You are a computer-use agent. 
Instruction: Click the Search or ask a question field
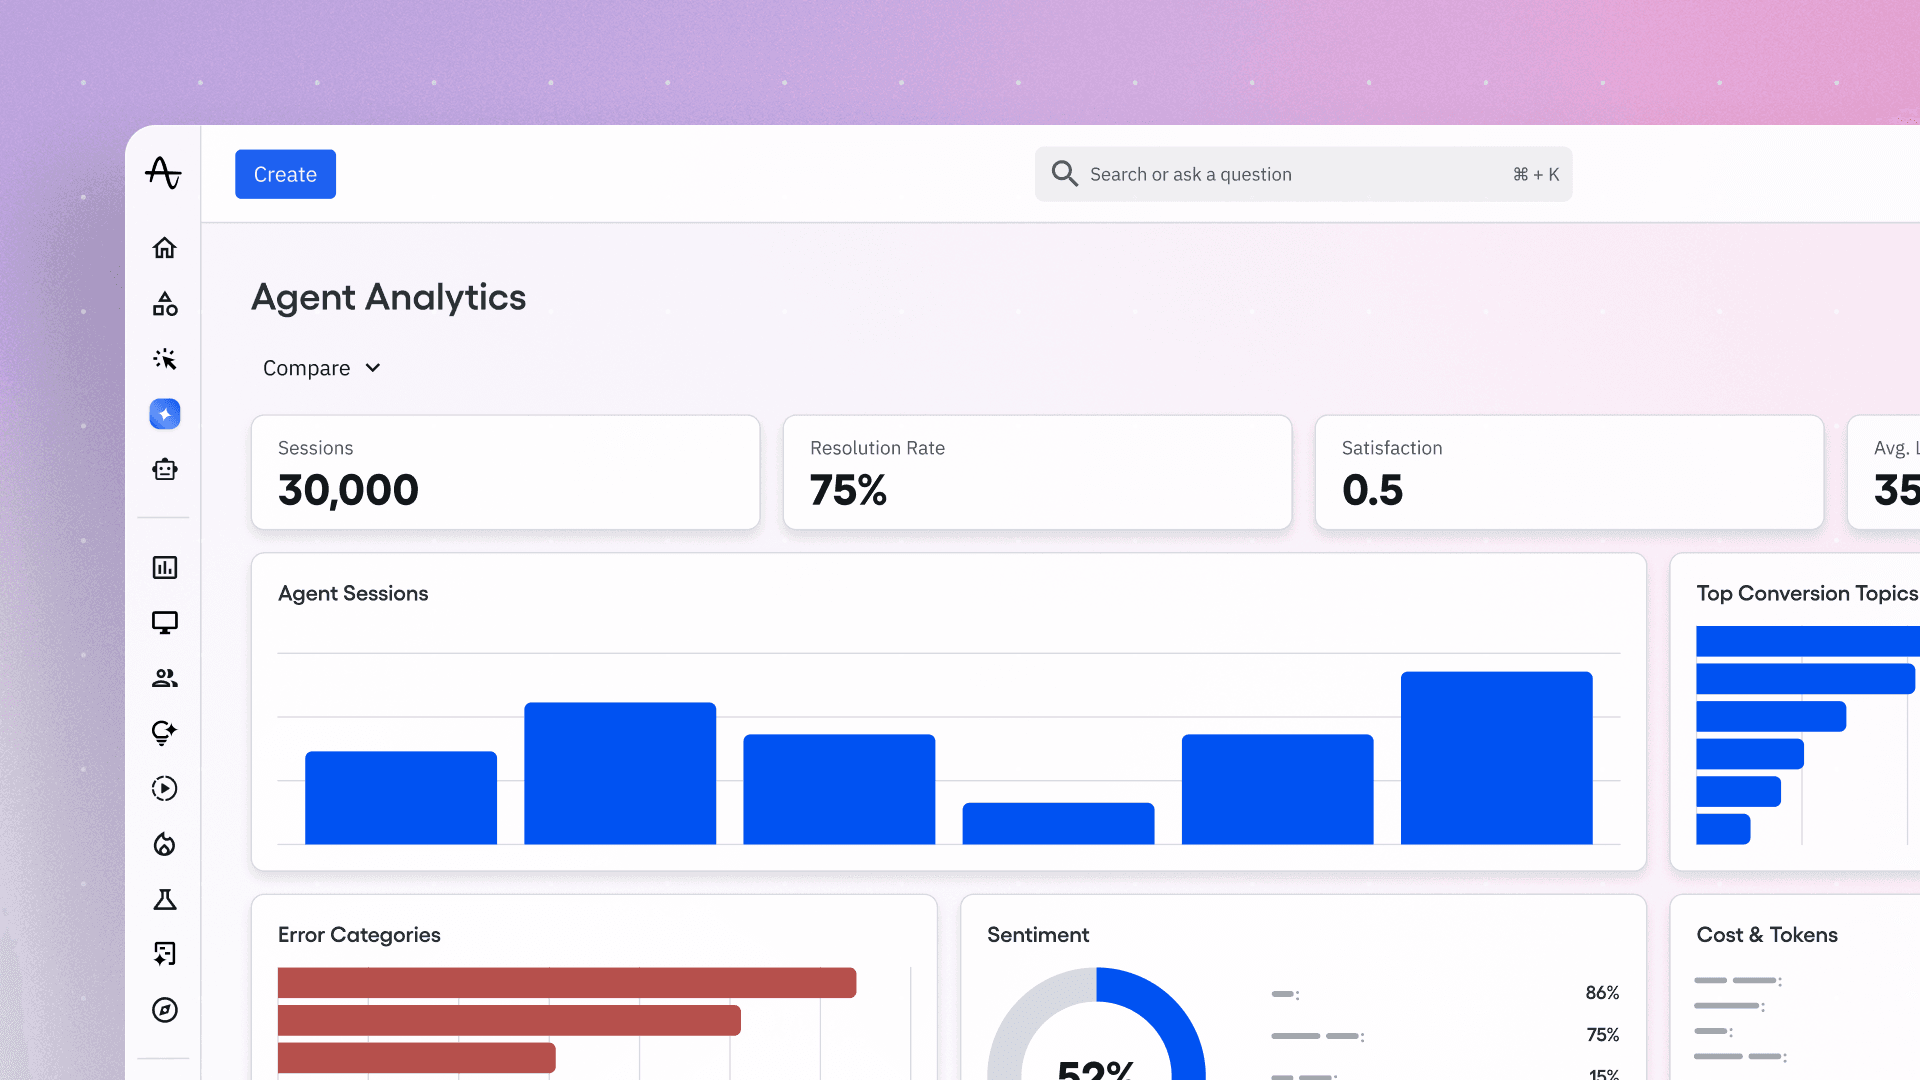point(1250,173)
